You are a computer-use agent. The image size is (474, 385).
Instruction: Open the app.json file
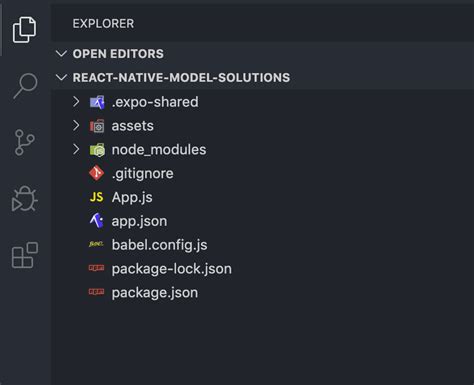click(x=139, y=221)
